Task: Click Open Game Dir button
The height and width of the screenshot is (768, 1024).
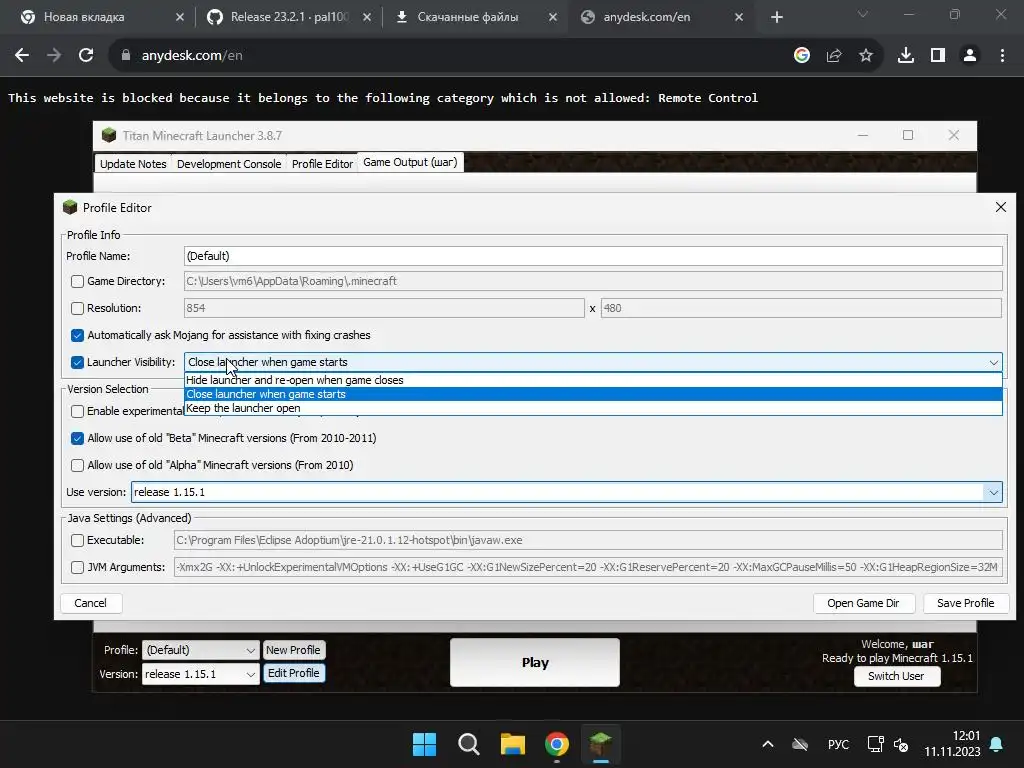Action: 863,603
